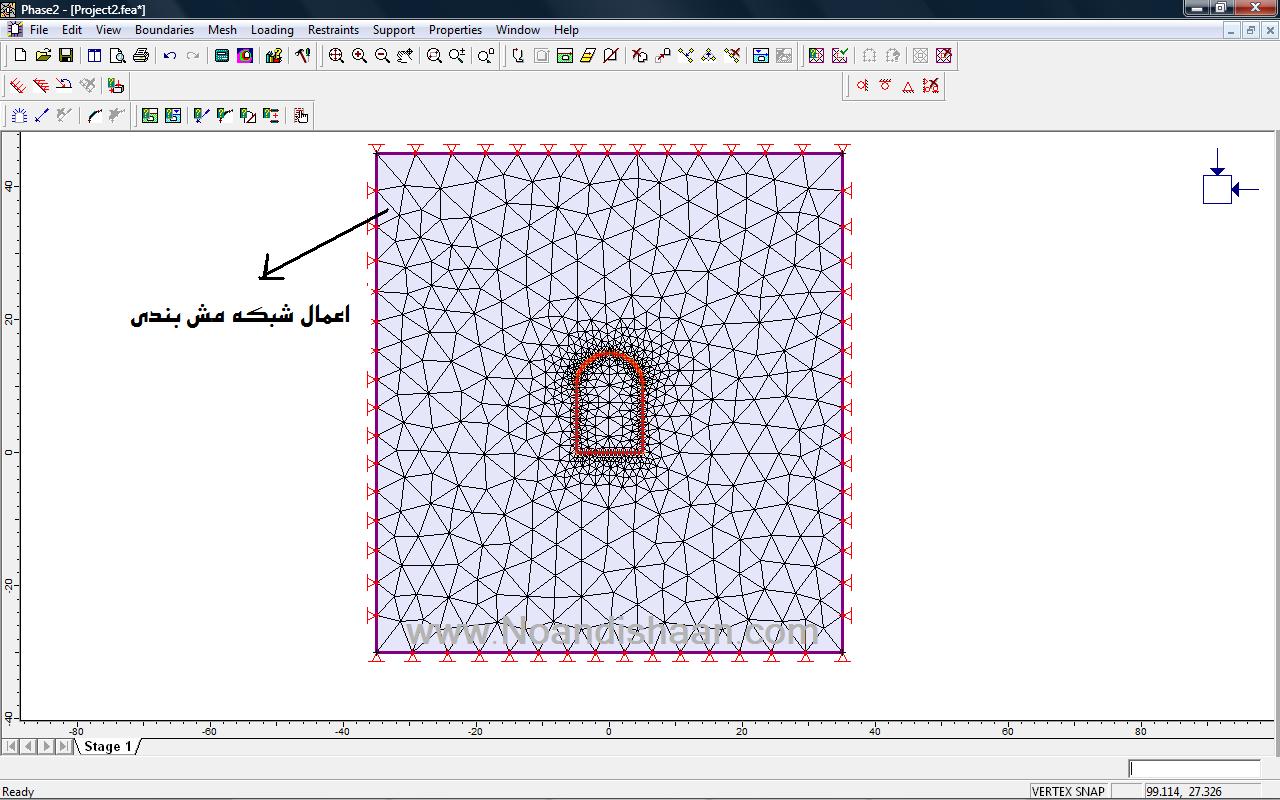1280x800 pixels.
Task: Save the project with the floppy disk icon
Action: (x=66, y=56)
